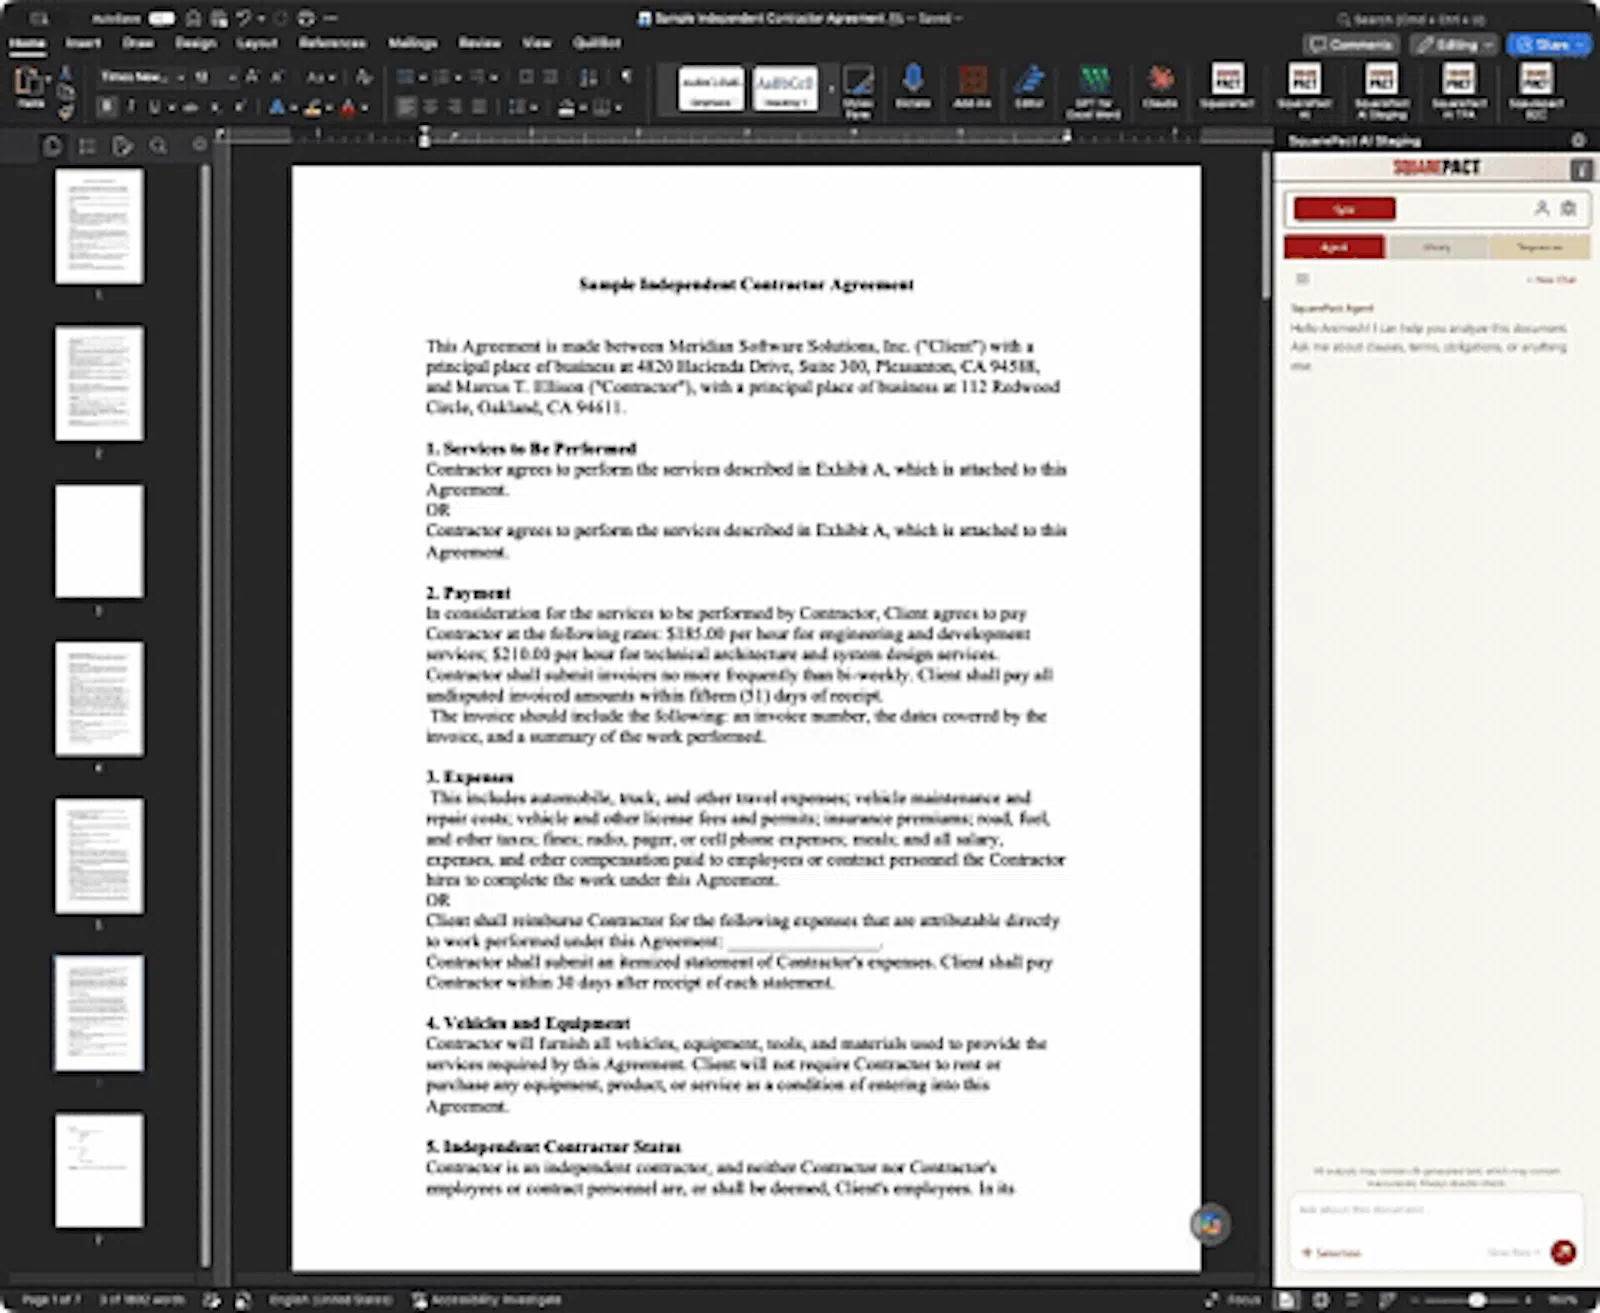Launch the Editor ribbon tool
The height and width of the screenshot is (1313, 1600).
point(1029,87)
